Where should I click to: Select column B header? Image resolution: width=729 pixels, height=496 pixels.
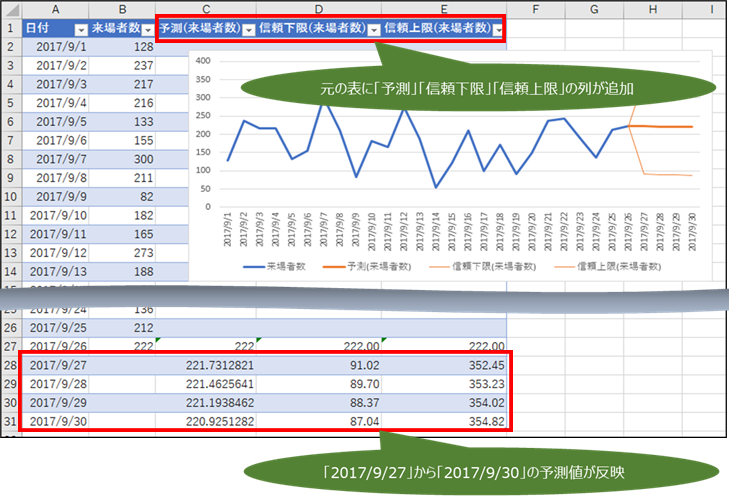[122, 9]
